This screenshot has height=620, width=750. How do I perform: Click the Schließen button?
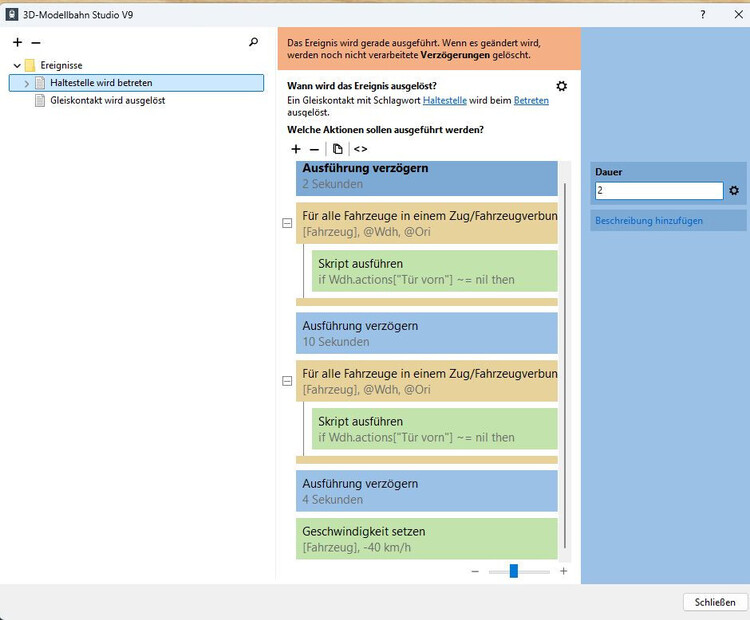click(x=715, y=602)
